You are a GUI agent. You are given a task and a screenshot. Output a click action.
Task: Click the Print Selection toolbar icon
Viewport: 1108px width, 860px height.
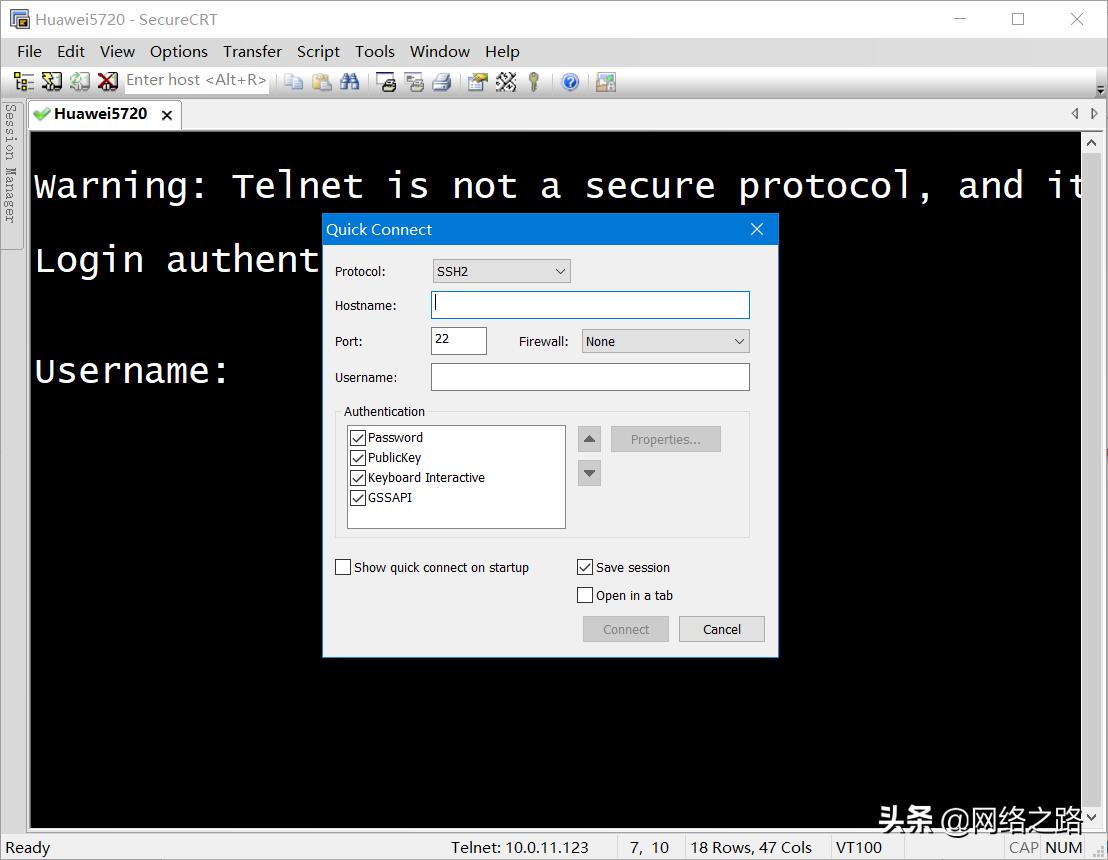(x=414, y=82)
